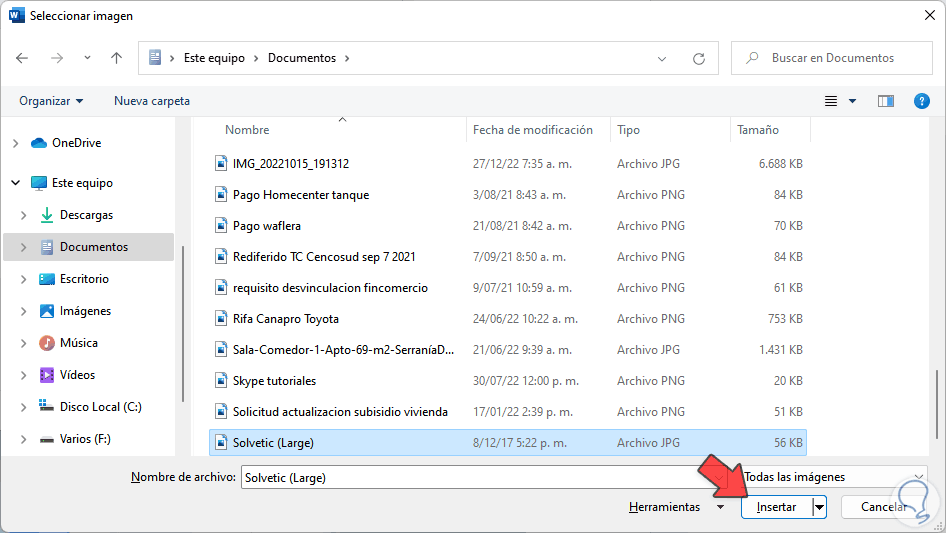Collapse the Este equipo tree node
Viewport: 946px width, 533px height.
pos(15,183)
